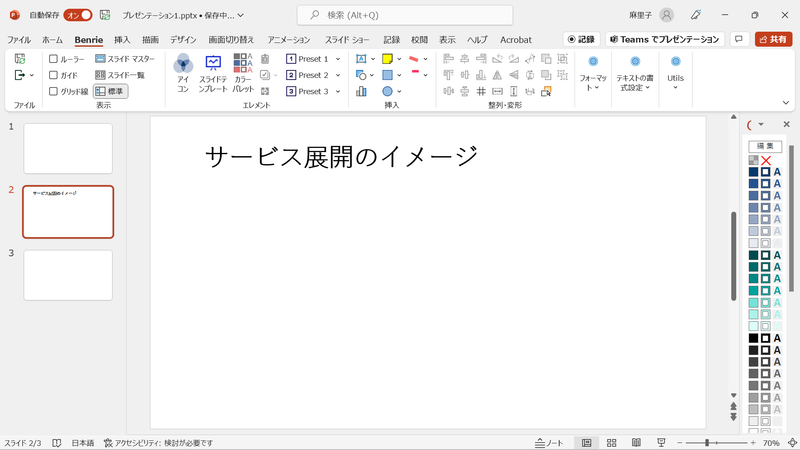Insert a blue square shape
The height and width of the screenshot is (450, 800).
click(x=387, y=76)
